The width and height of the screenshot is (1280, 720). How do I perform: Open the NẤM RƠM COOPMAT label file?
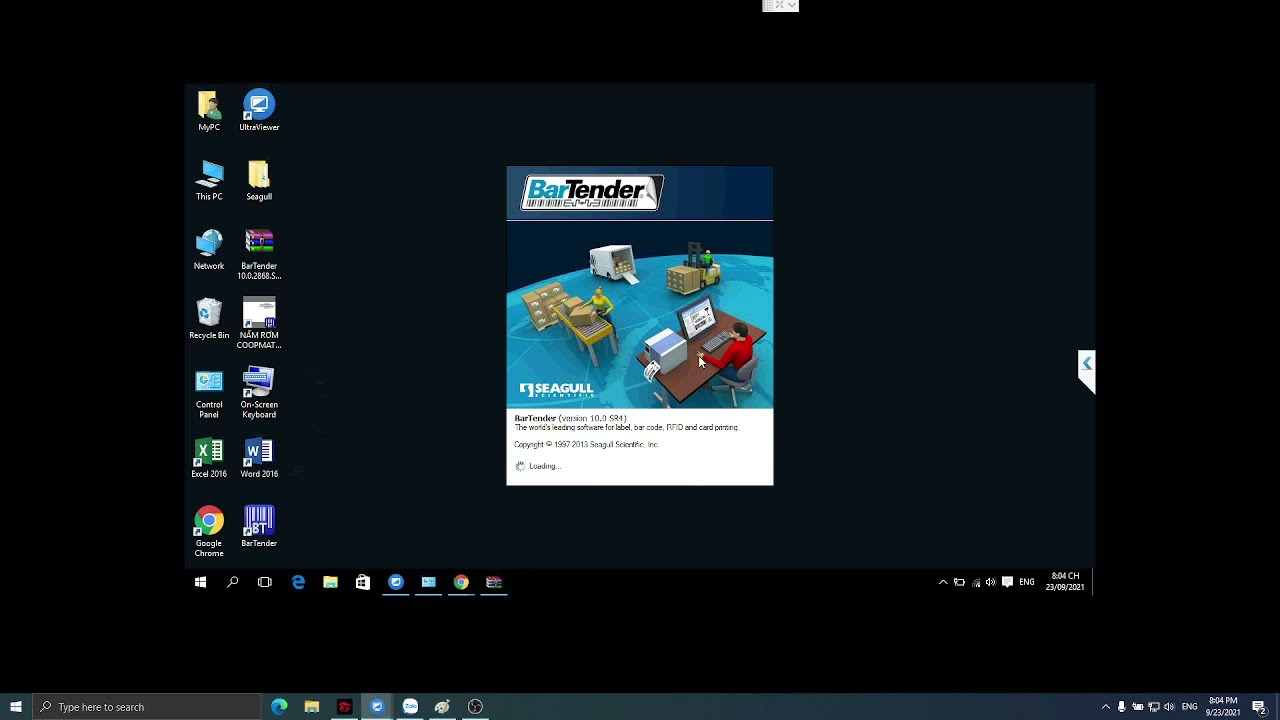[x=259, y=324]
